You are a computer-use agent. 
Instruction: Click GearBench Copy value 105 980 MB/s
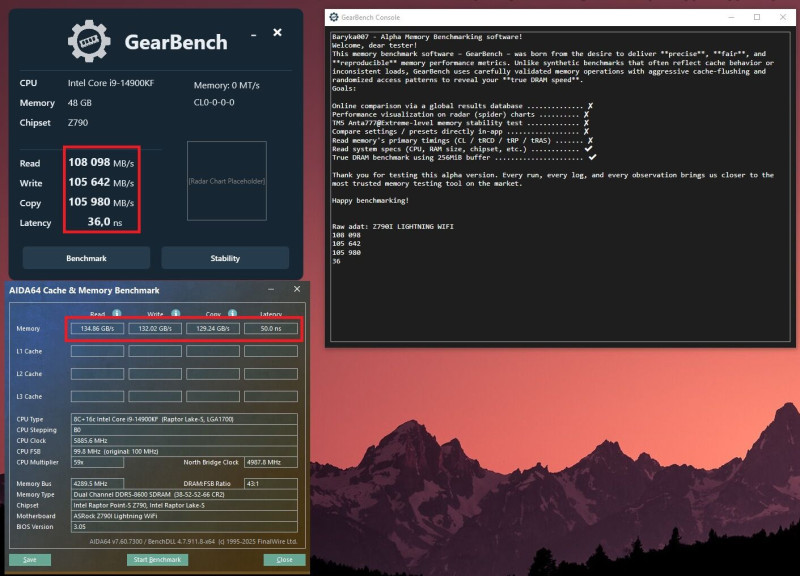click(101, 203)
